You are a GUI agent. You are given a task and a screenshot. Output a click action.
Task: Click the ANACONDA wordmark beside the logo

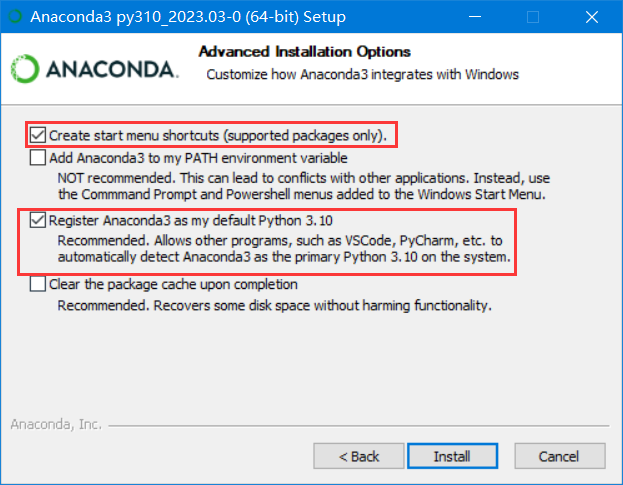point(112,70)
